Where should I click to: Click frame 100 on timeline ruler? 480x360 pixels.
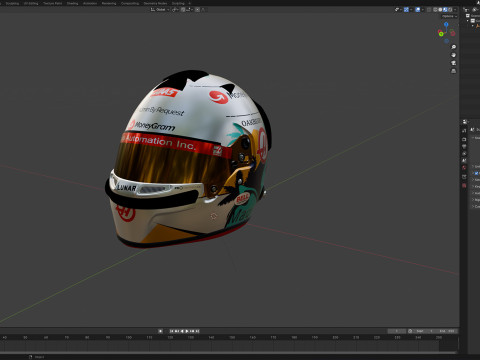point(128,337)
